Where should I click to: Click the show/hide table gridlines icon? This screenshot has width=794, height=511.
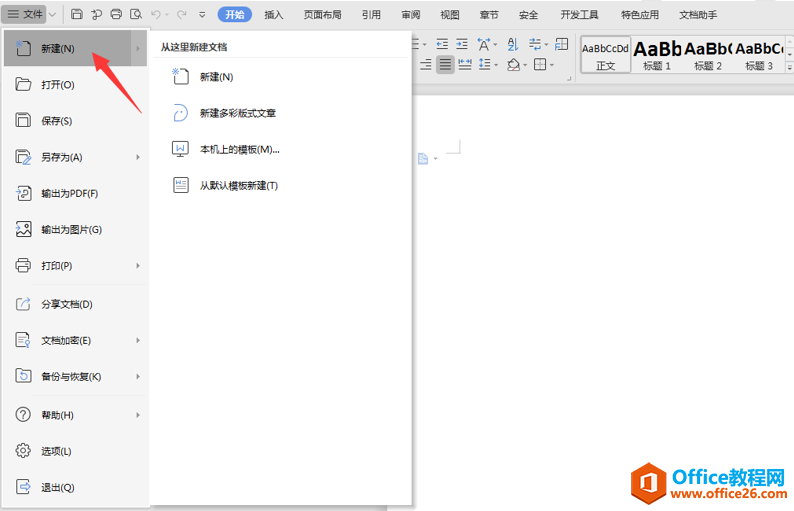point(561,45)
